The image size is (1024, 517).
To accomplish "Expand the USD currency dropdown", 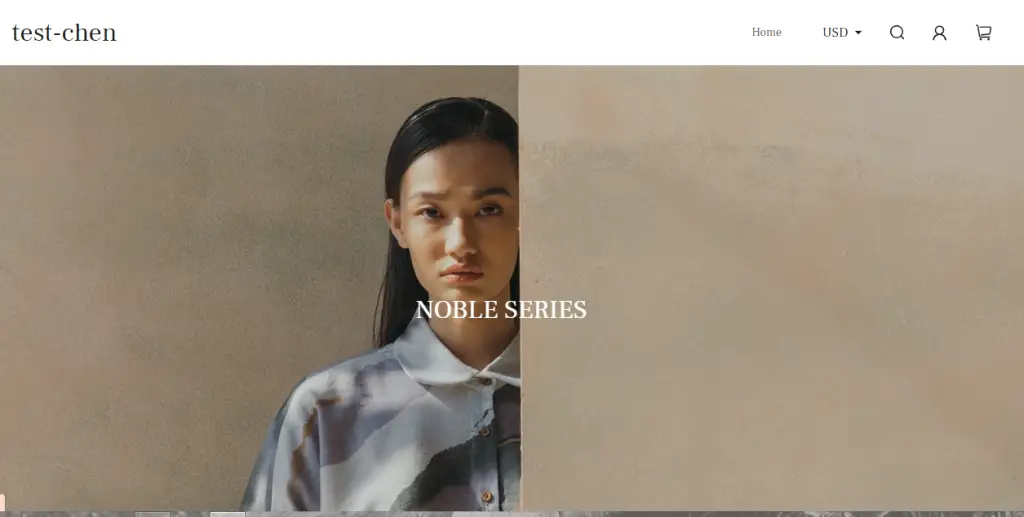I will pyautogui.click(x=842, y=33).
